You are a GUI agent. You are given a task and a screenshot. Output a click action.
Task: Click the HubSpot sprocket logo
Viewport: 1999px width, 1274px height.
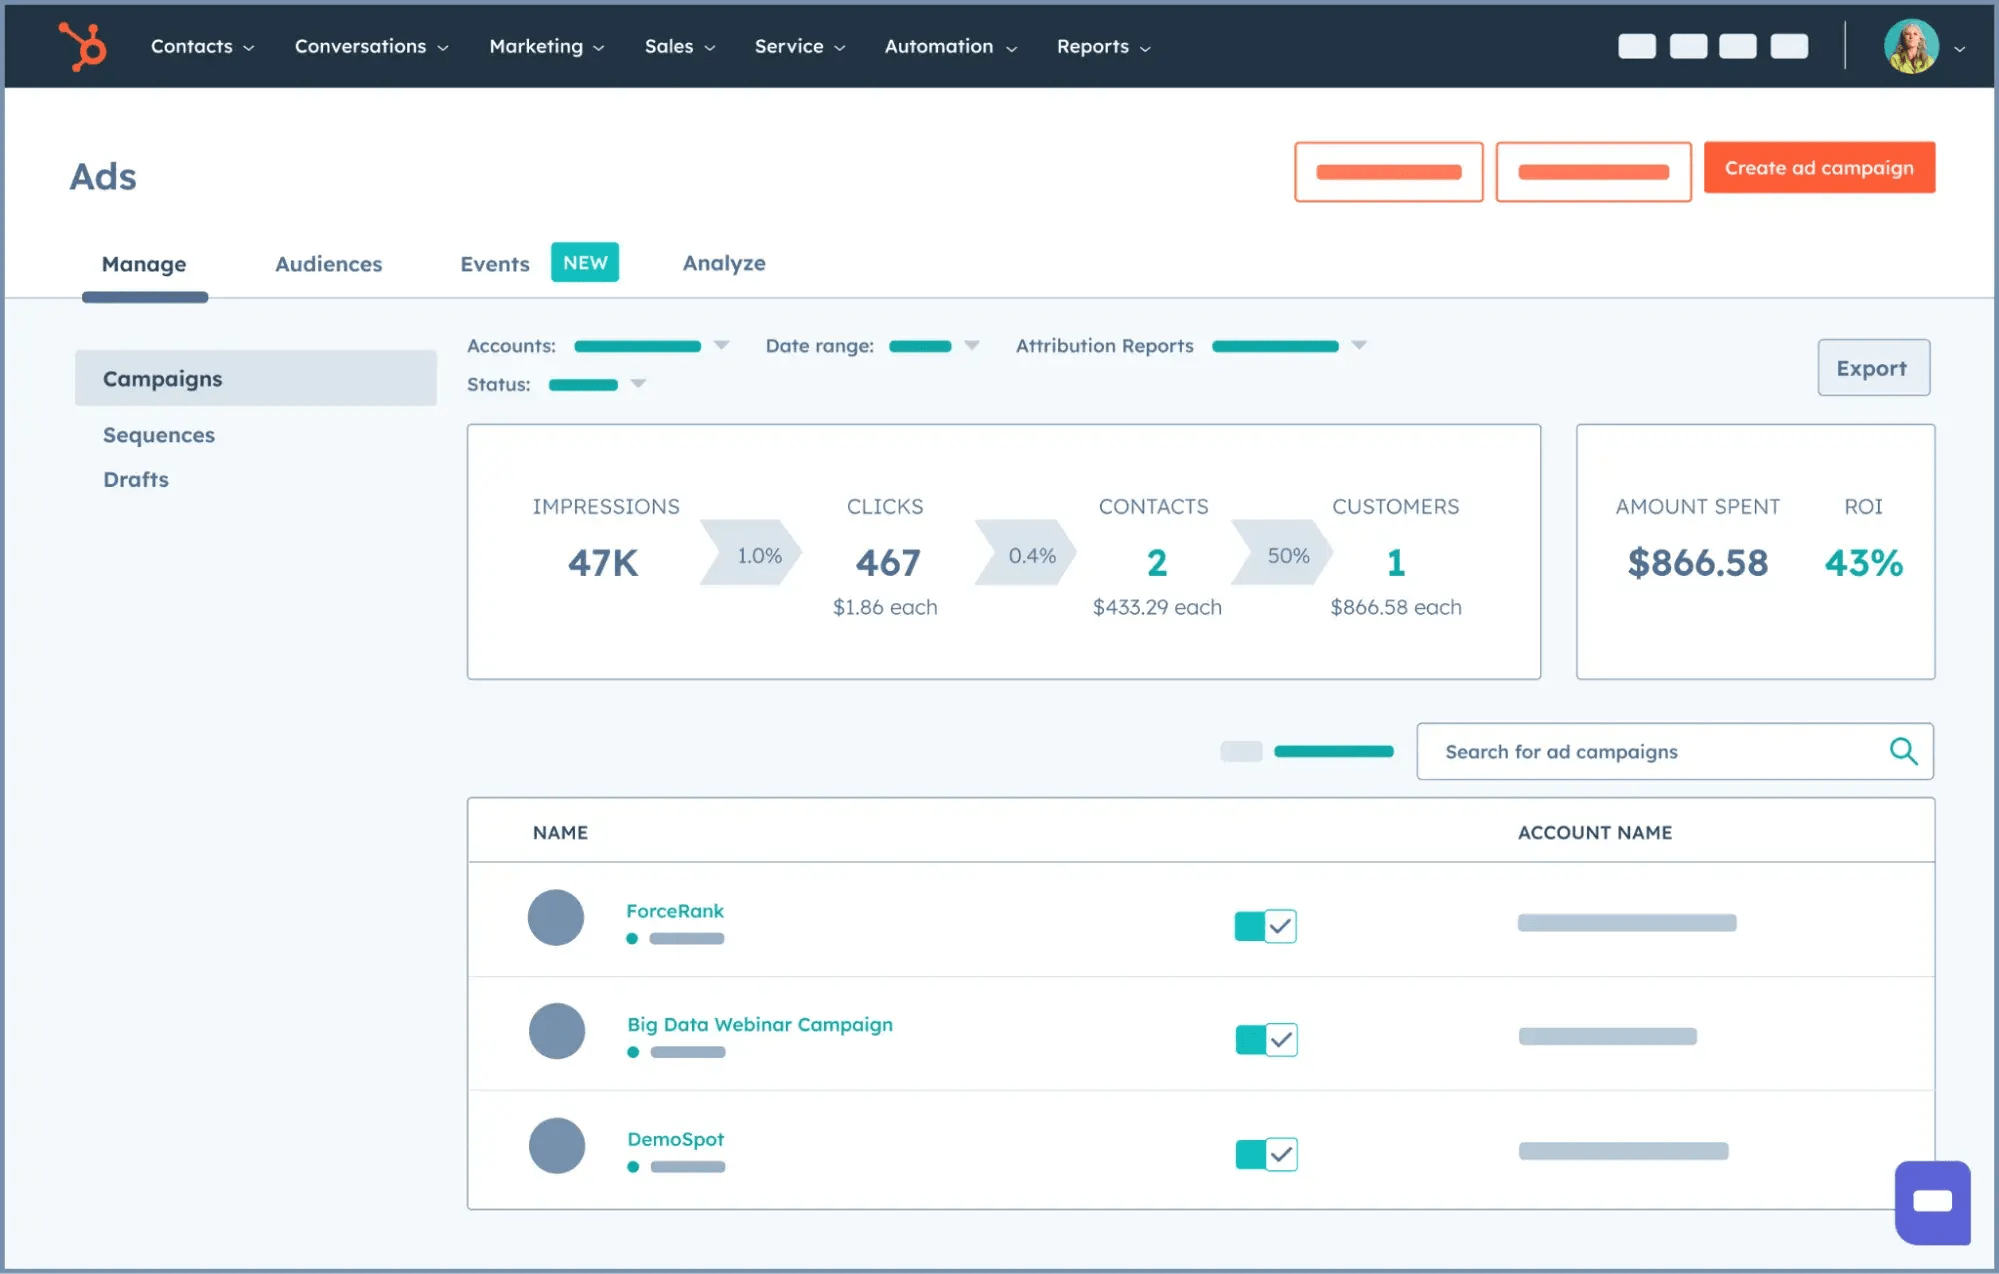pos(80,44)
